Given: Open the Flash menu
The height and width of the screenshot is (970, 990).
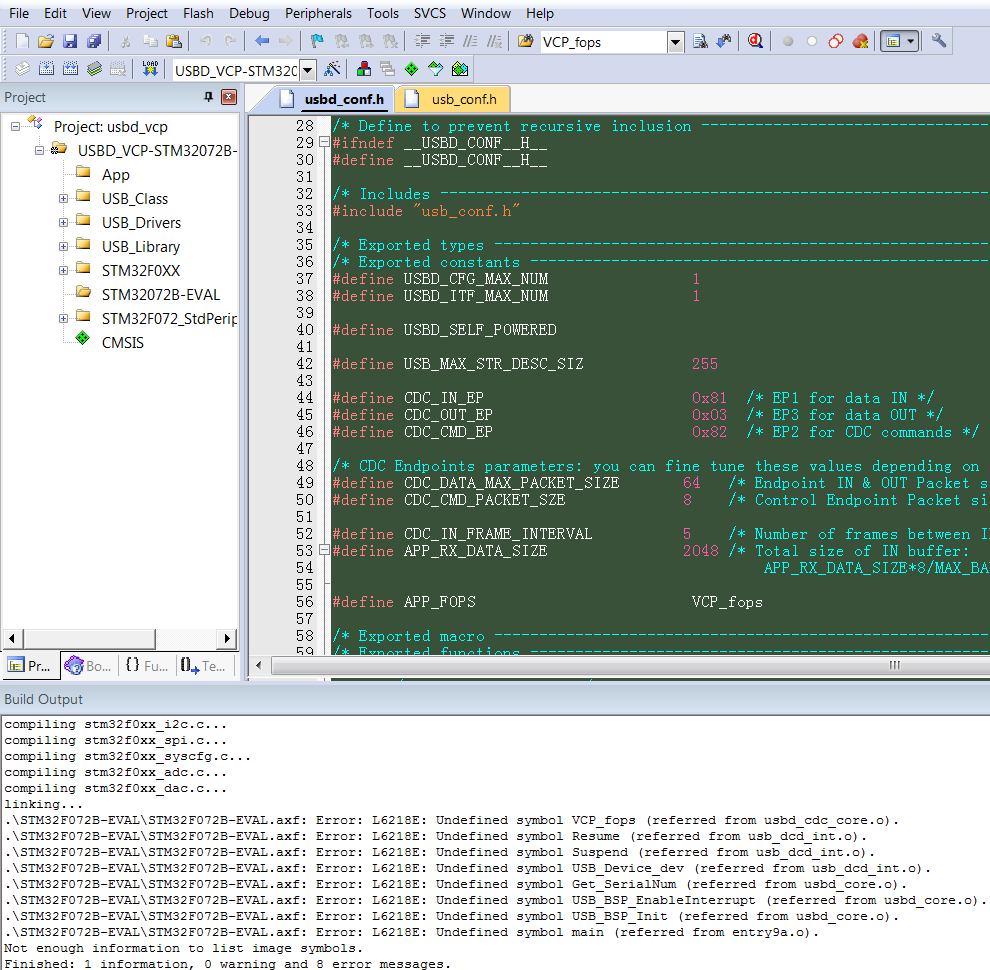Looking at the screenshot, I should click(198, 13).
